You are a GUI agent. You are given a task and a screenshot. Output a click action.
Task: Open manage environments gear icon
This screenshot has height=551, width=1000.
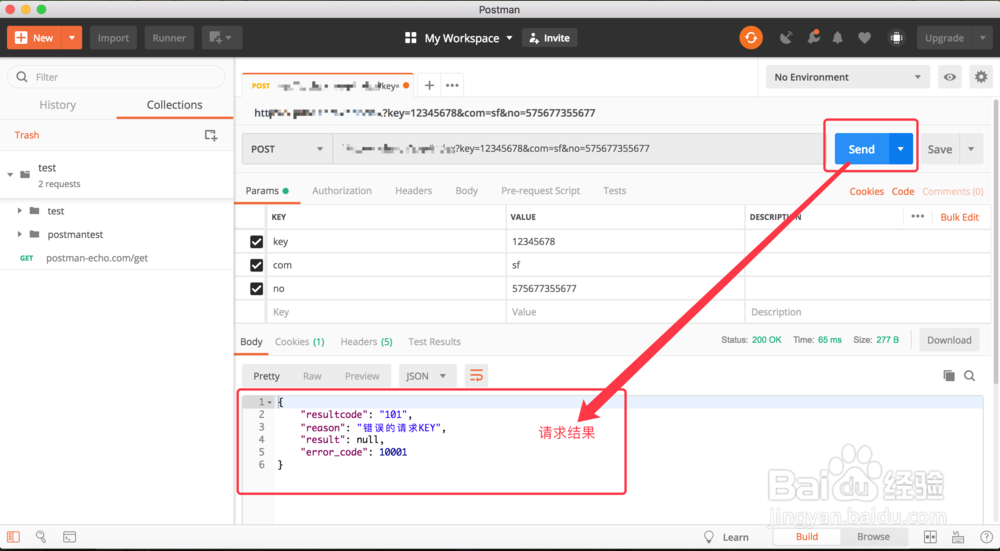pos(981,77)
